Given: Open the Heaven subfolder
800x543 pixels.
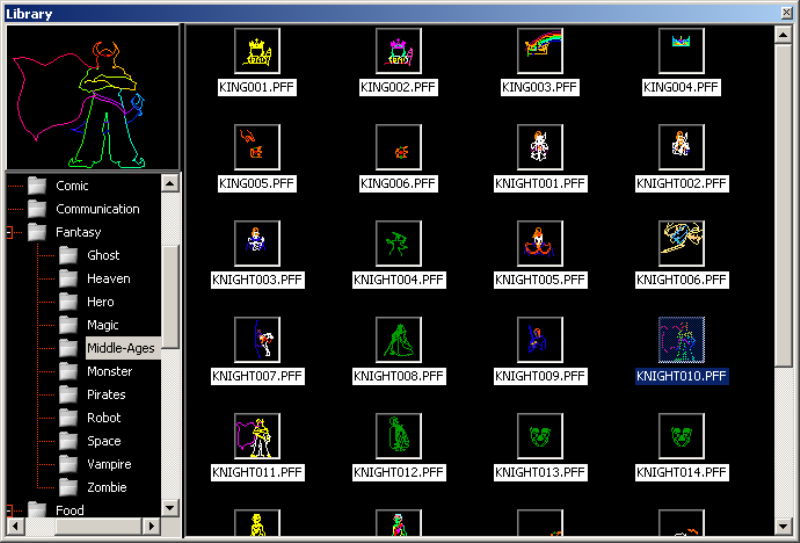Looking at the screenshot, I should (x=108, y=279).
